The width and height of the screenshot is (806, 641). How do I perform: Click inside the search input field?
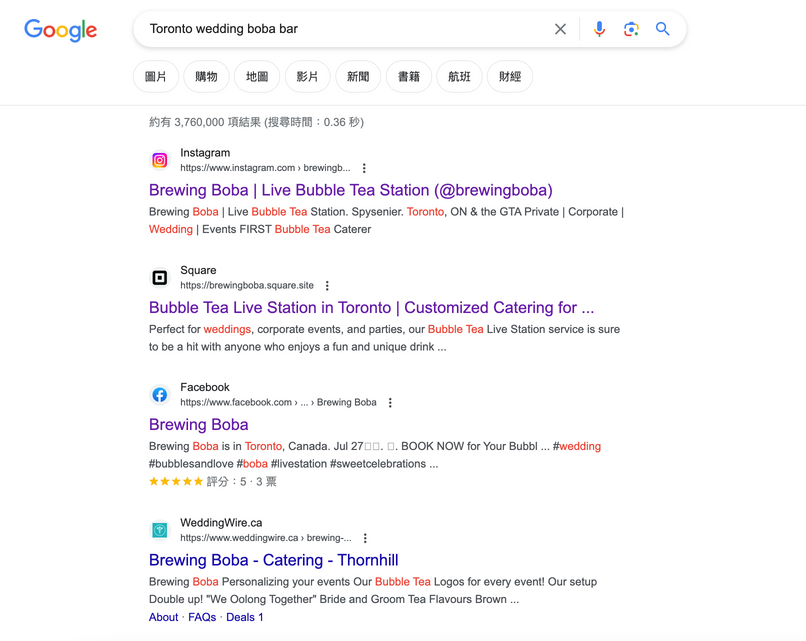coord(340,29)
